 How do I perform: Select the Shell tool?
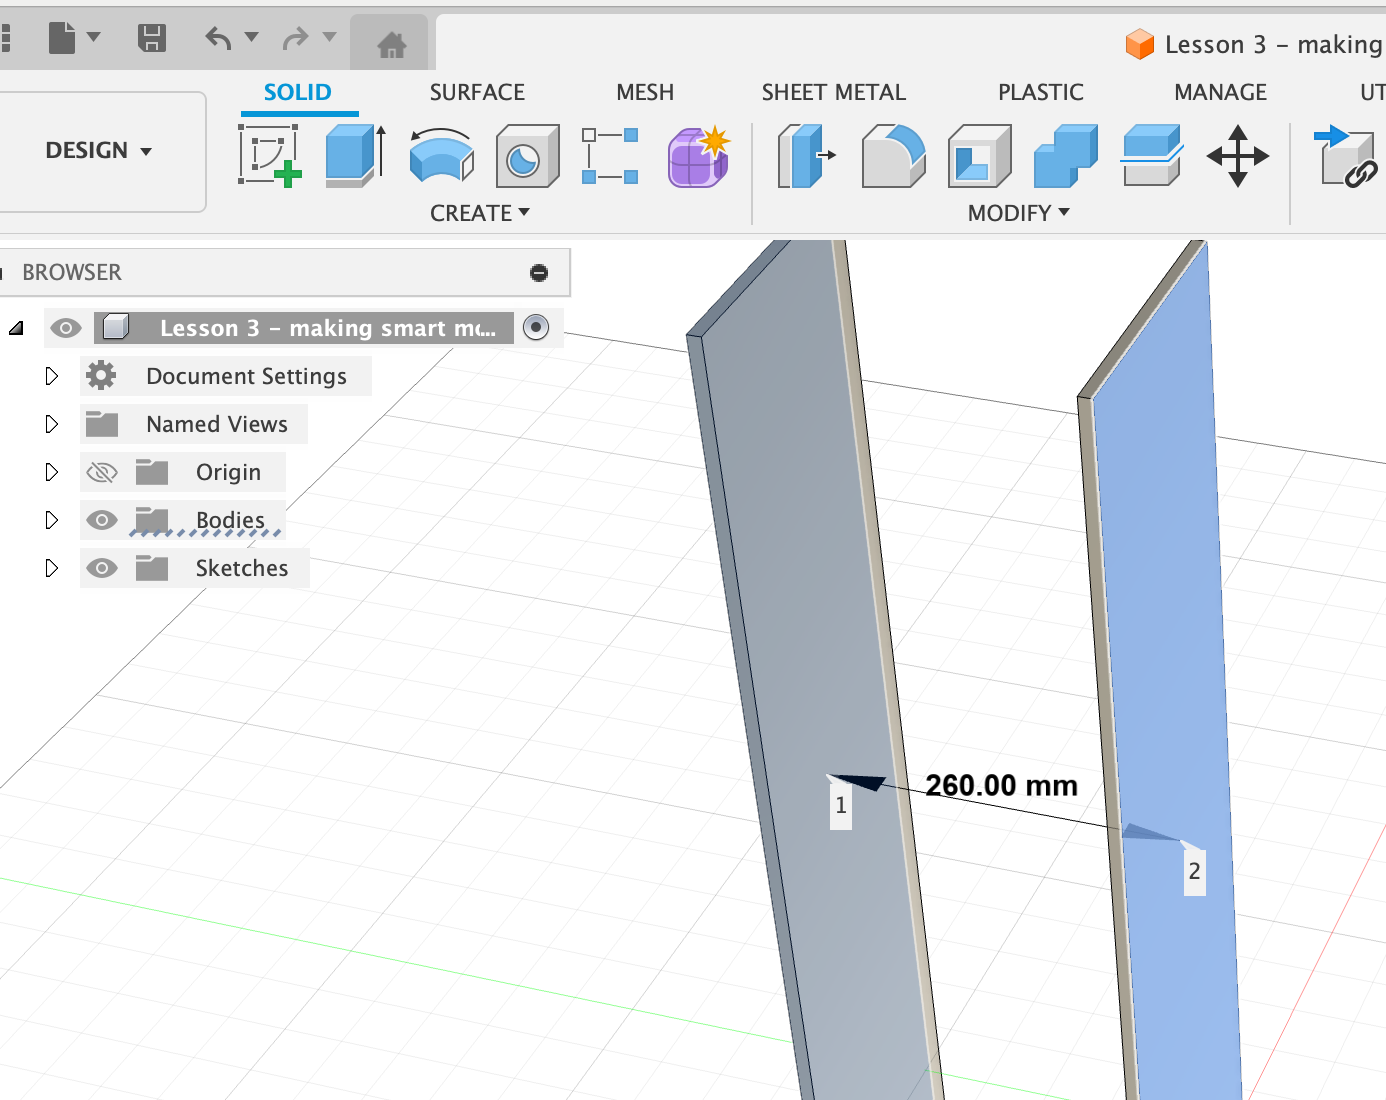pos(979,156)
